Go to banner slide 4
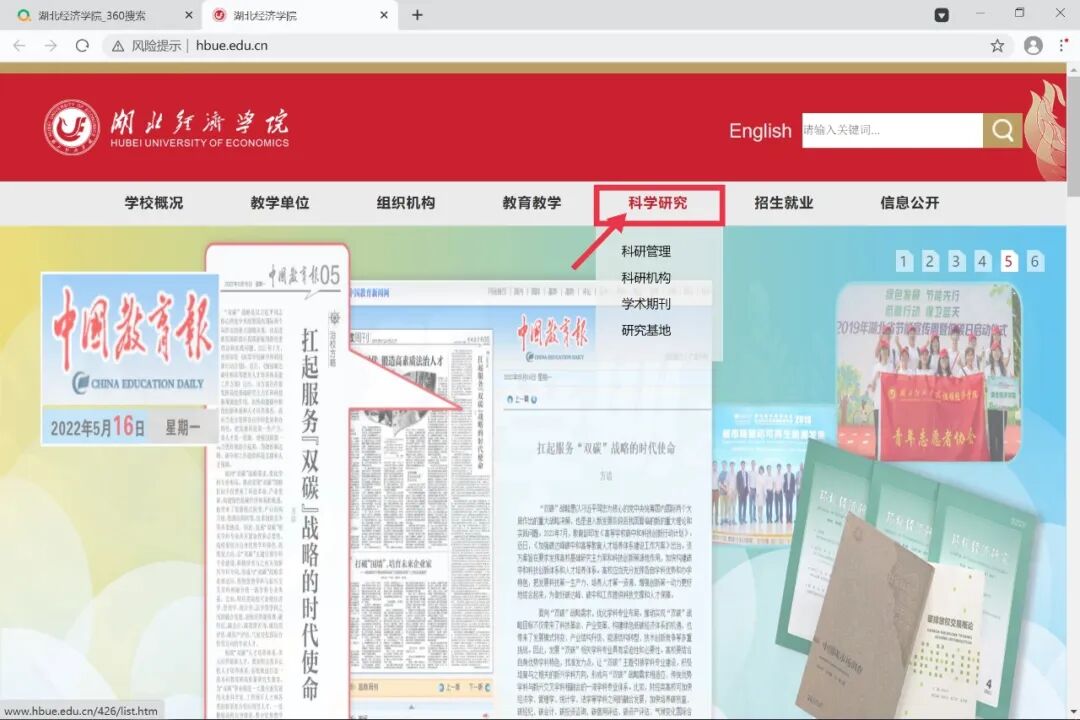 pos(982,261)
